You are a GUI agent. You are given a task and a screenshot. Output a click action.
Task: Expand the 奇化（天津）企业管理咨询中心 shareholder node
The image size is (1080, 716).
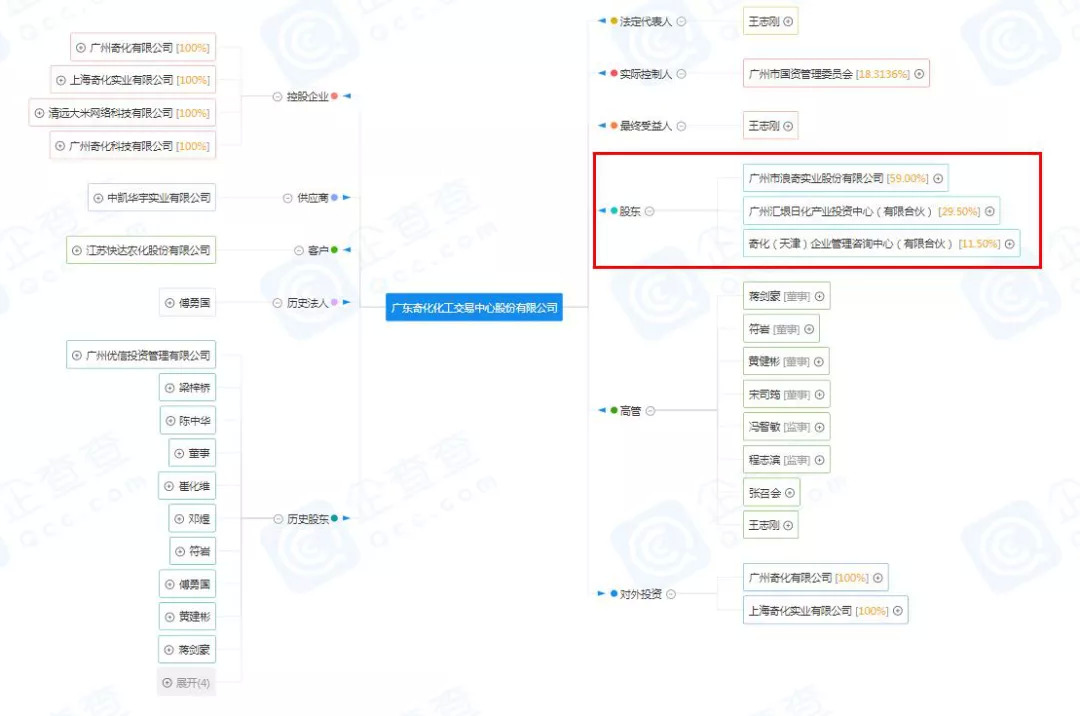coord(1009,244)
